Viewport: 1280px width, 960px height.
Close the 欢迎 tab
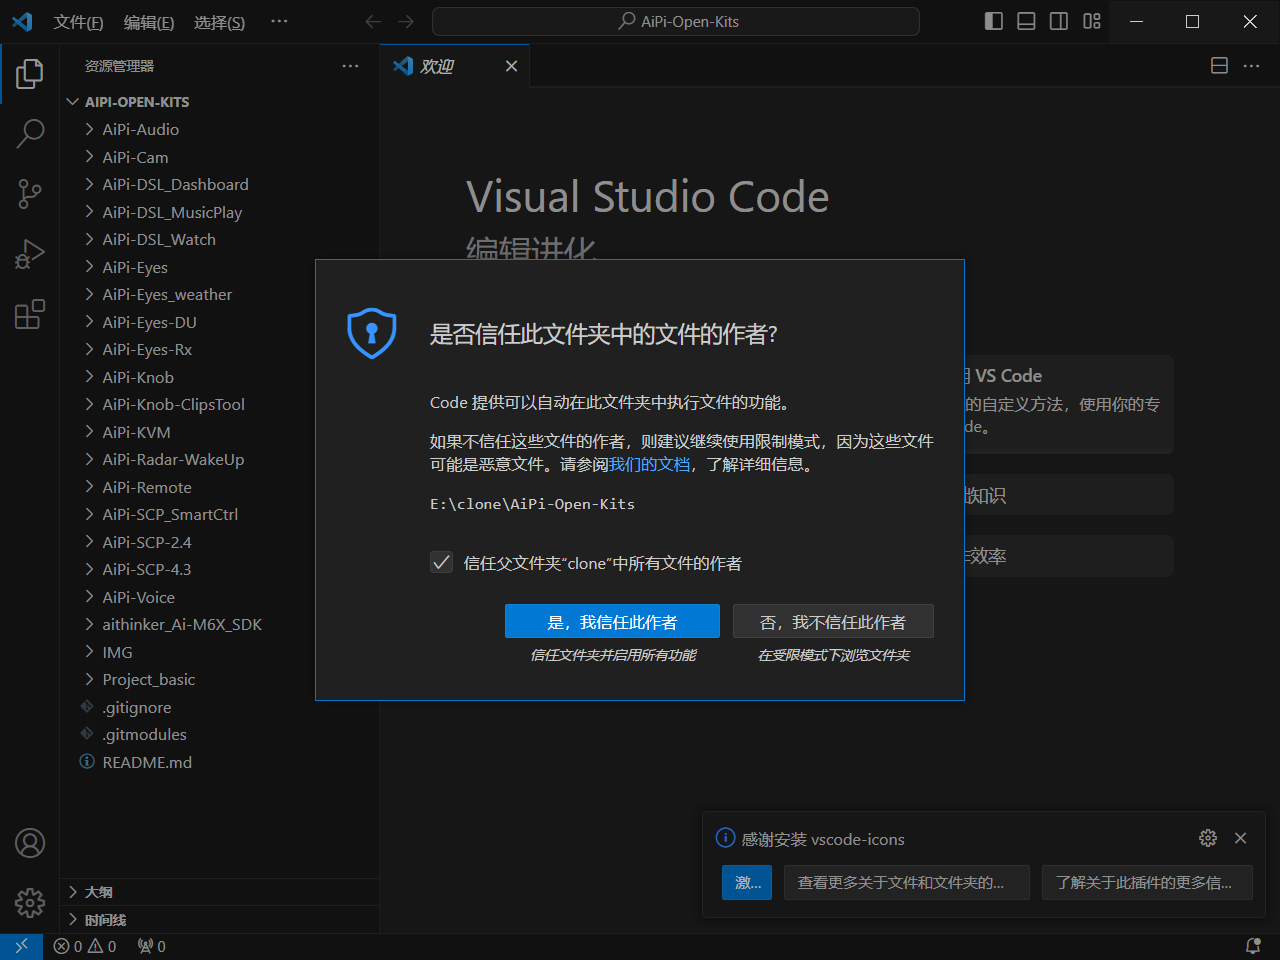tap(511, 66)
